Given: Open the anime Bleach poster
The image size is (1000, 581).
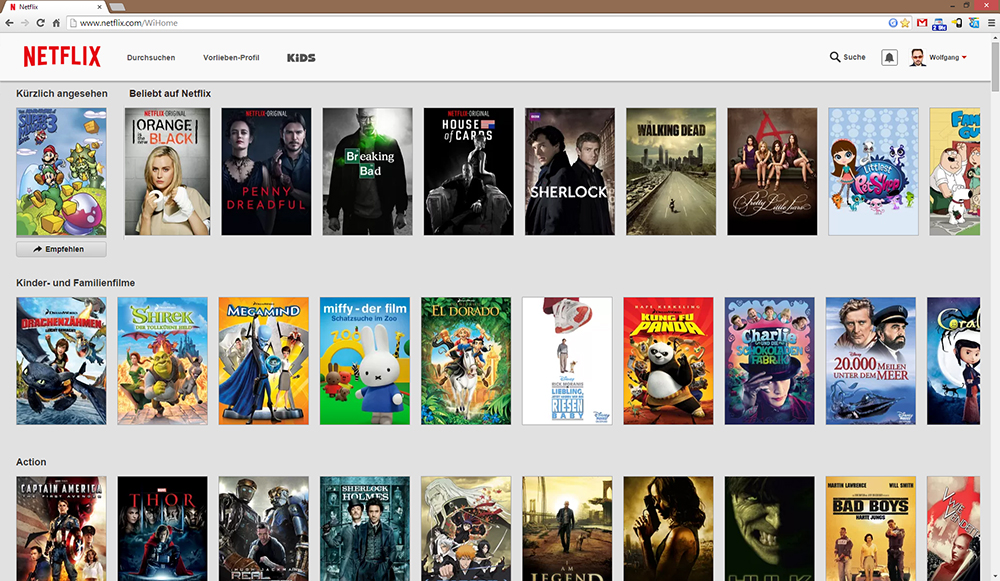Looking at the screenshot, I should 466,529.
